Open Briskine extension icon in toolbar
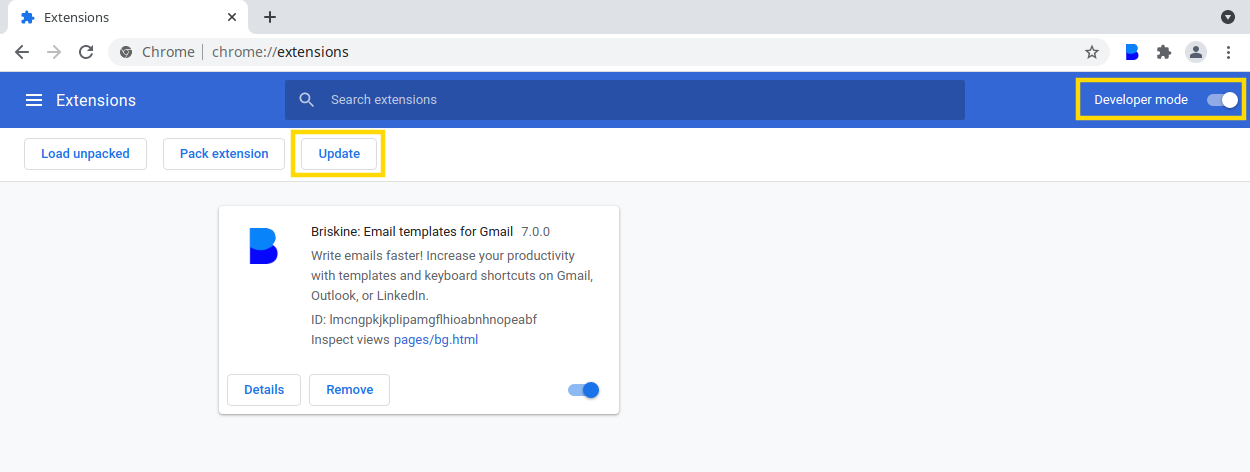 [x=1132, y=52]
